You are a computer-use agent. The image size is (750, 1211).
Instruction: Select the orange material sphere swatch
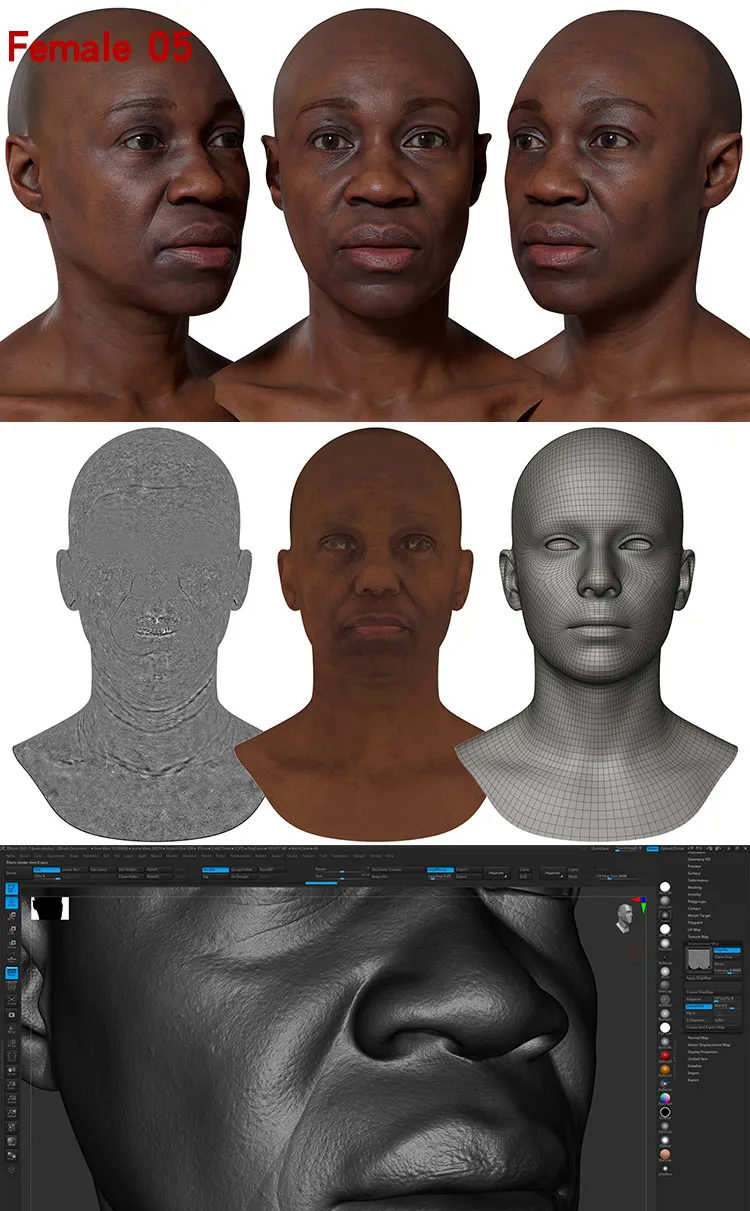(665, 1069)
